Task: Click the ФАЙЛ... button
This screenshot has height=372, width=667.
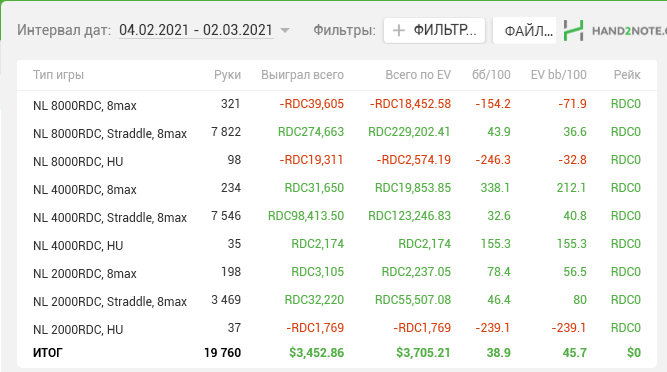Action: [x=524, y=31]
